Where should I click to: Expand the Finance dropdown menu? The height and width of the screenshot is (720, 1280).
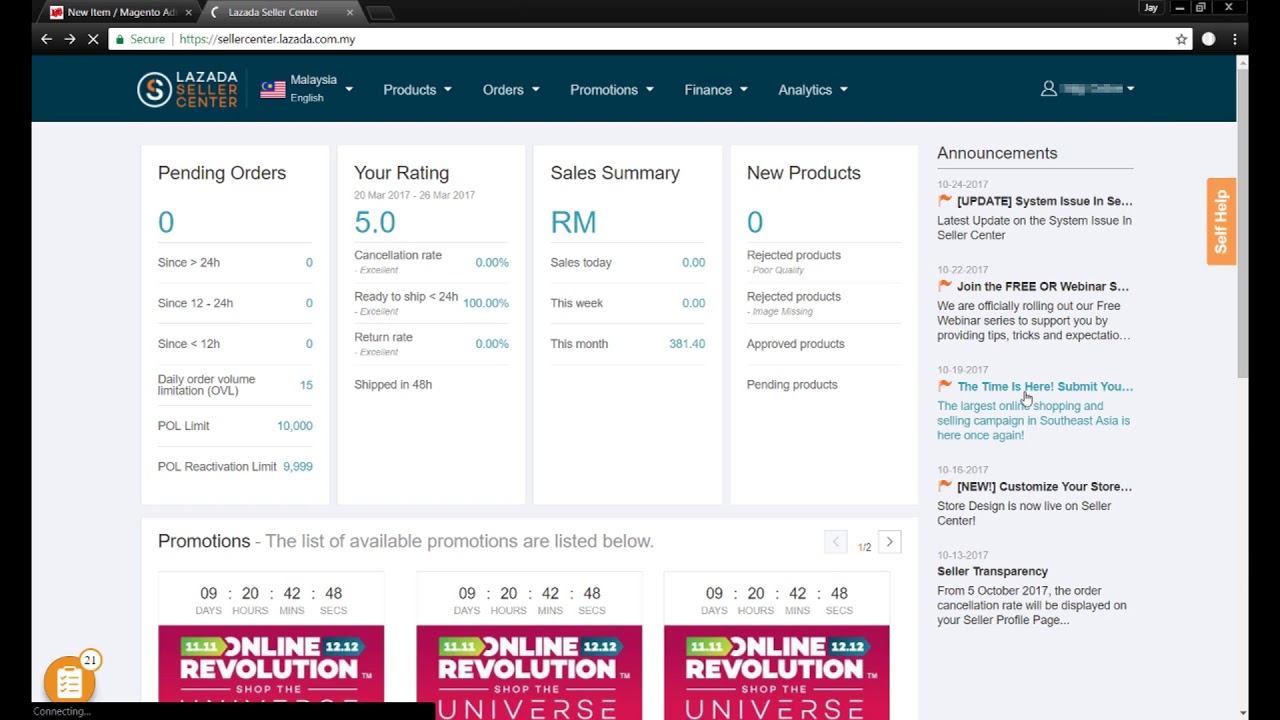pos(716,90)
